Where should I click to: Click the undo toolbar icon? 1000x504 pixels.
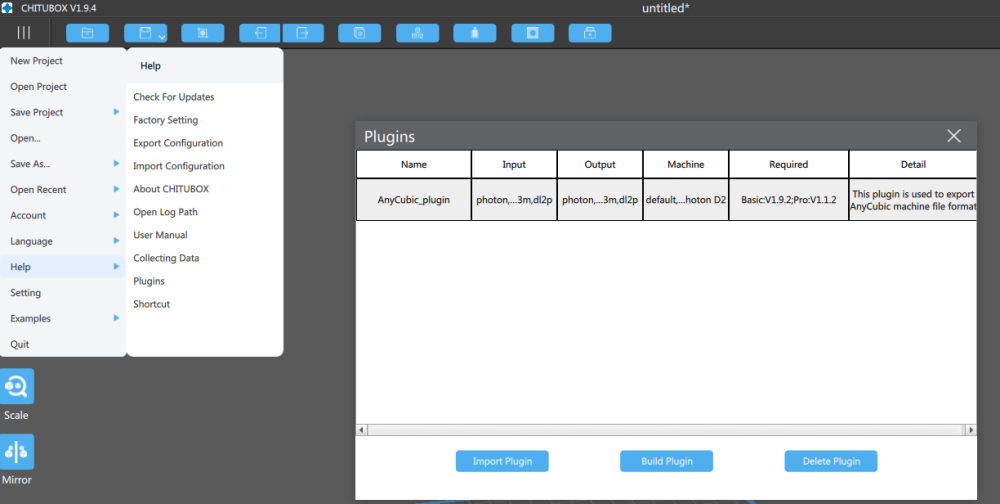[260, 33]
